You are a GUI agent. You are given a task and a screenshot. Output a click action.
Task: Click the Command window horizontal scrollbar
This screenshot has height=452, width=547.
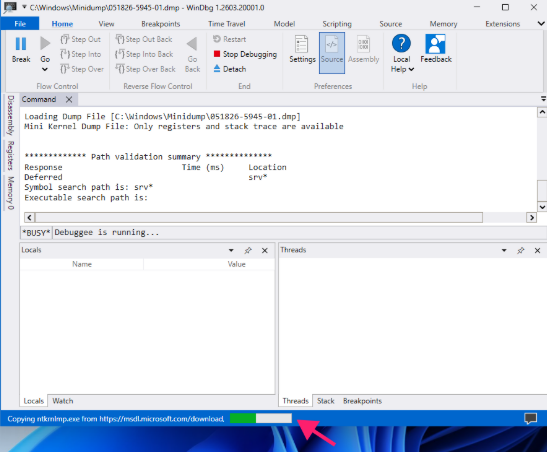[259, 218]
